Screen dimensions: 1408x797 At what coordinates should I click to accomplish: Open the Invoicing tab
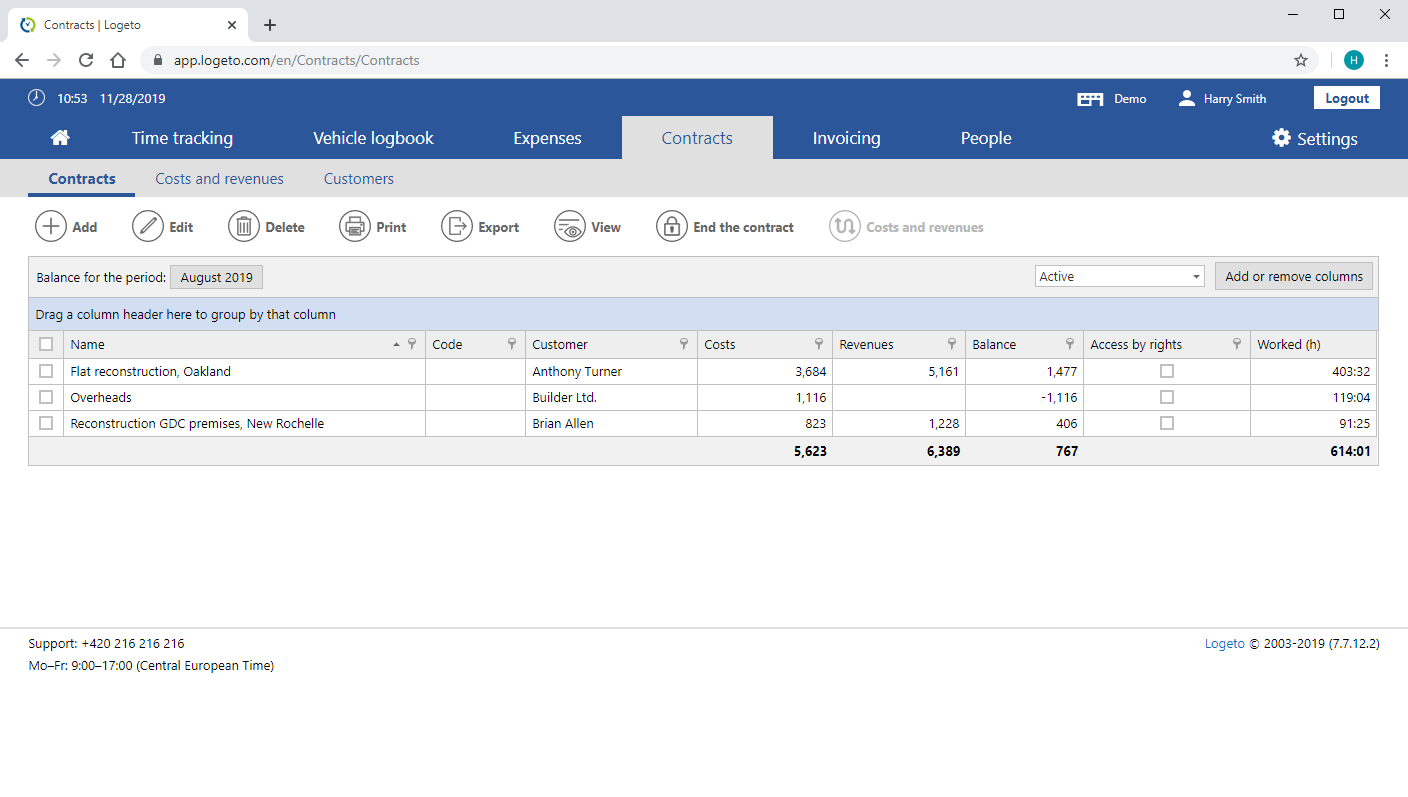(847, 138)
